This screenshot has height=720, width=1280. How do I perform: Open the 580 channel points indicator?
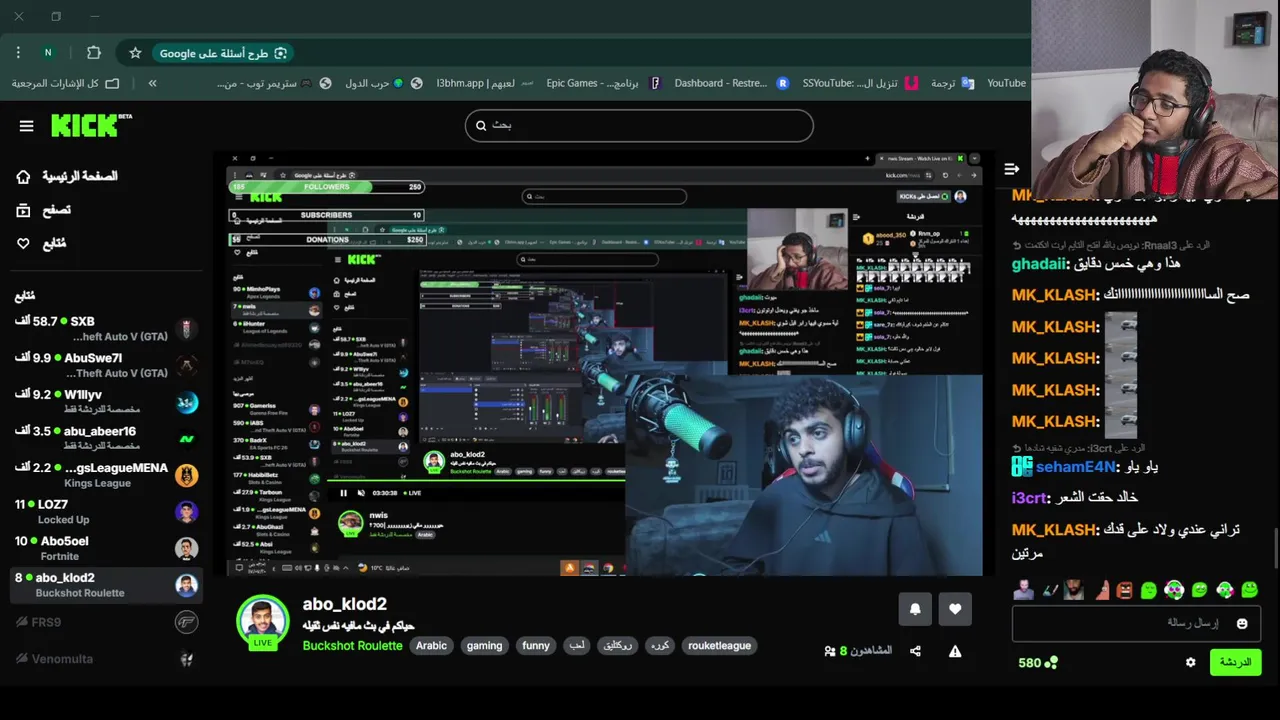pyautogui.click(x=1037, y=662)
